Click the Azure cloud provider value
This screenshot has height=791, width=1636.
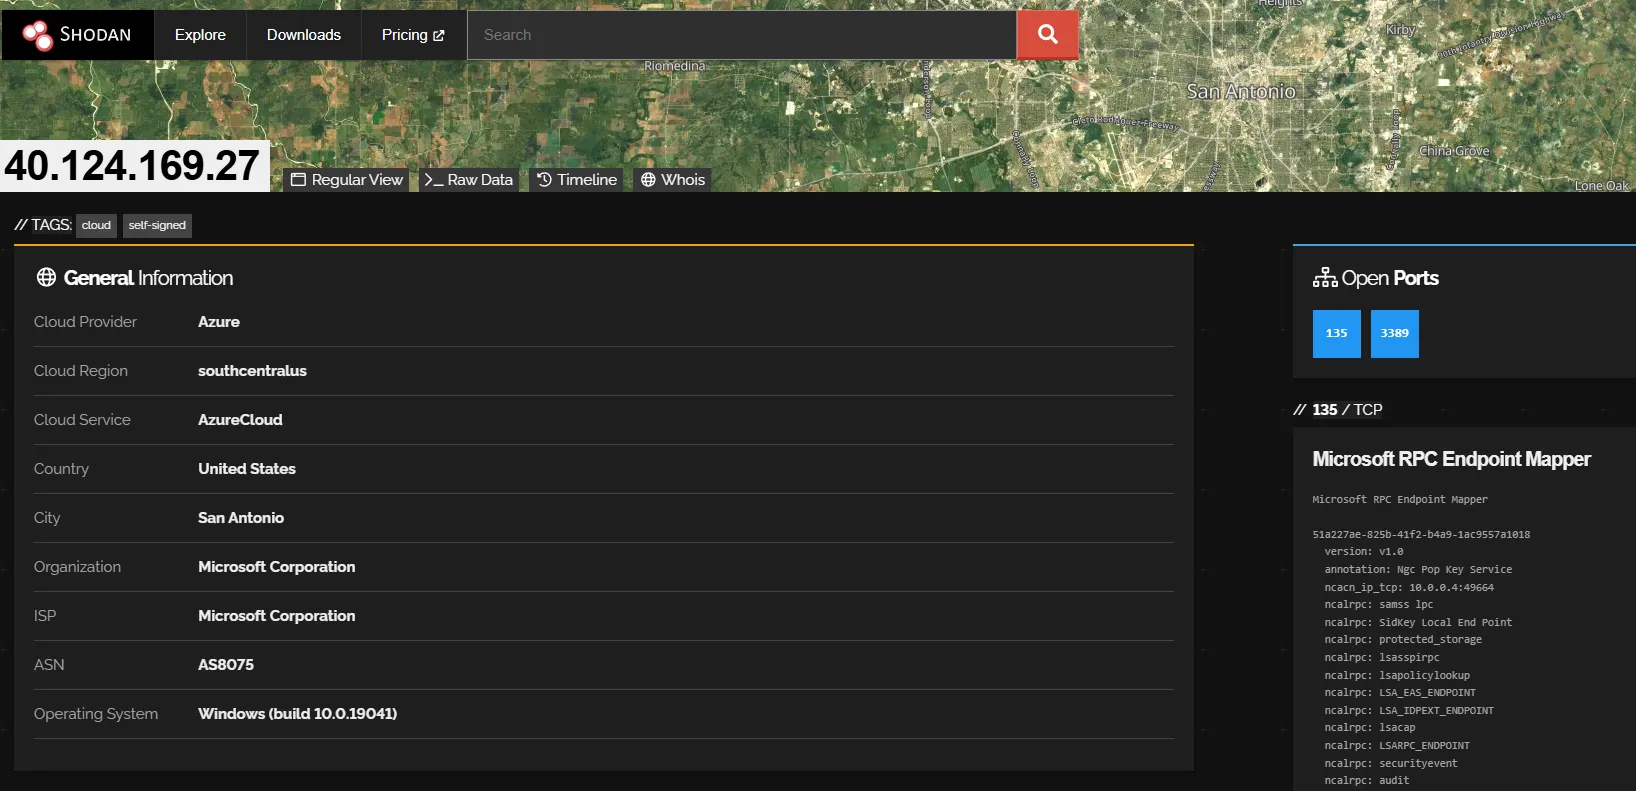click(219, 322)
